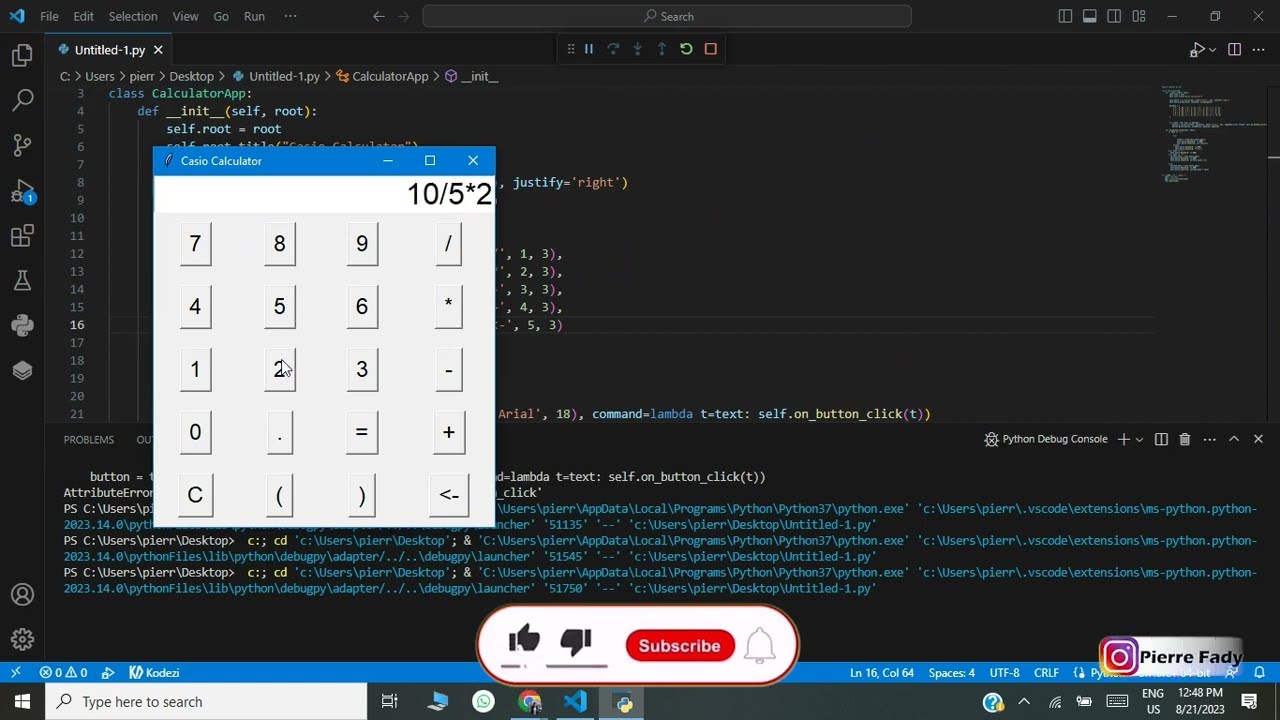
Task: Open the editor More Actions menu
Action: (1259, 50)
